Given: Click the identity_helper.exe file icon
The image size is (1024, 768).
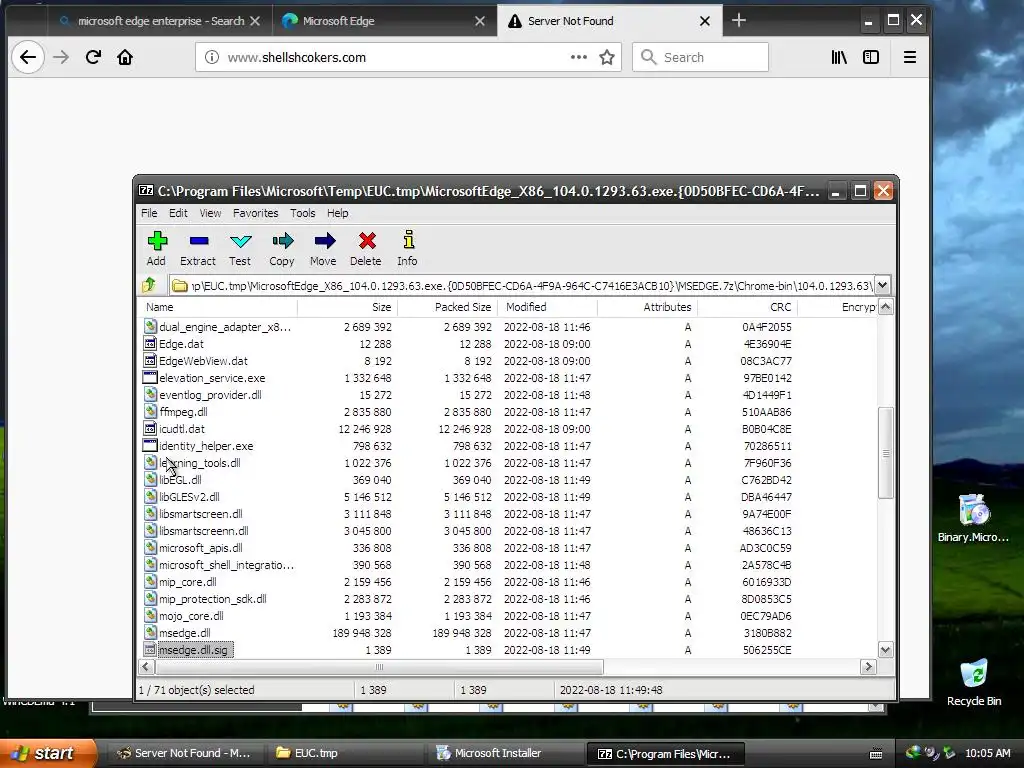Looking at the screenshot, I should coord(150,445).
